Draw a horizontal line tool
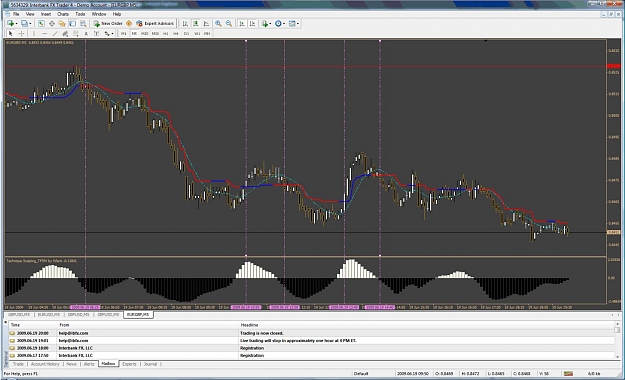 pyautogui.click(x=45, y=33)
